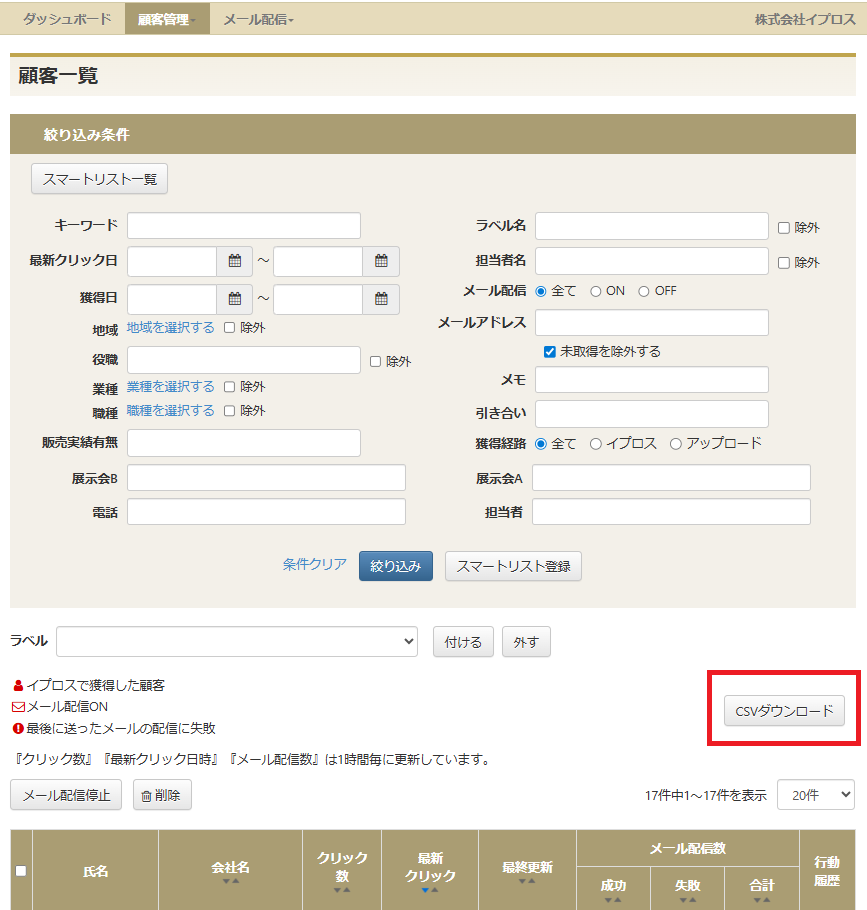Open the ラベル selection dropdown
The height and width of the screenshot is (910, 867).
pos(237,642)
